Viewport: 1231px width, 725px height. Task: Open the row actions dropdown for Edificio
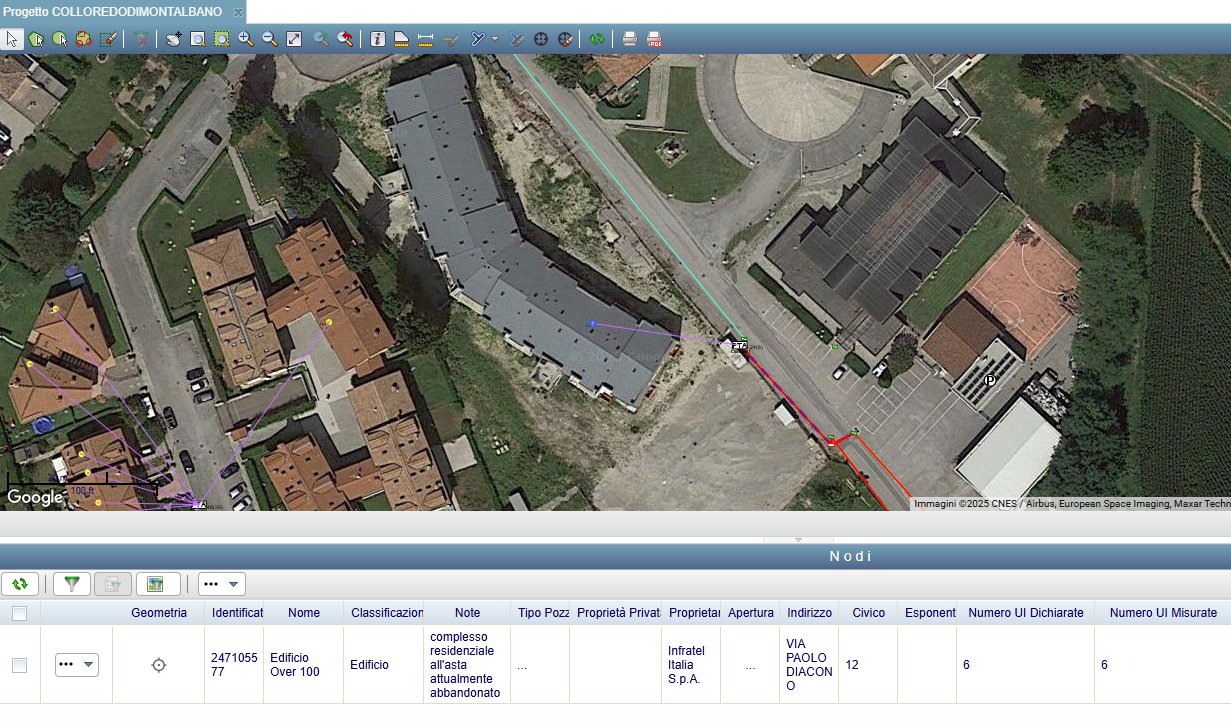[77, 664]
